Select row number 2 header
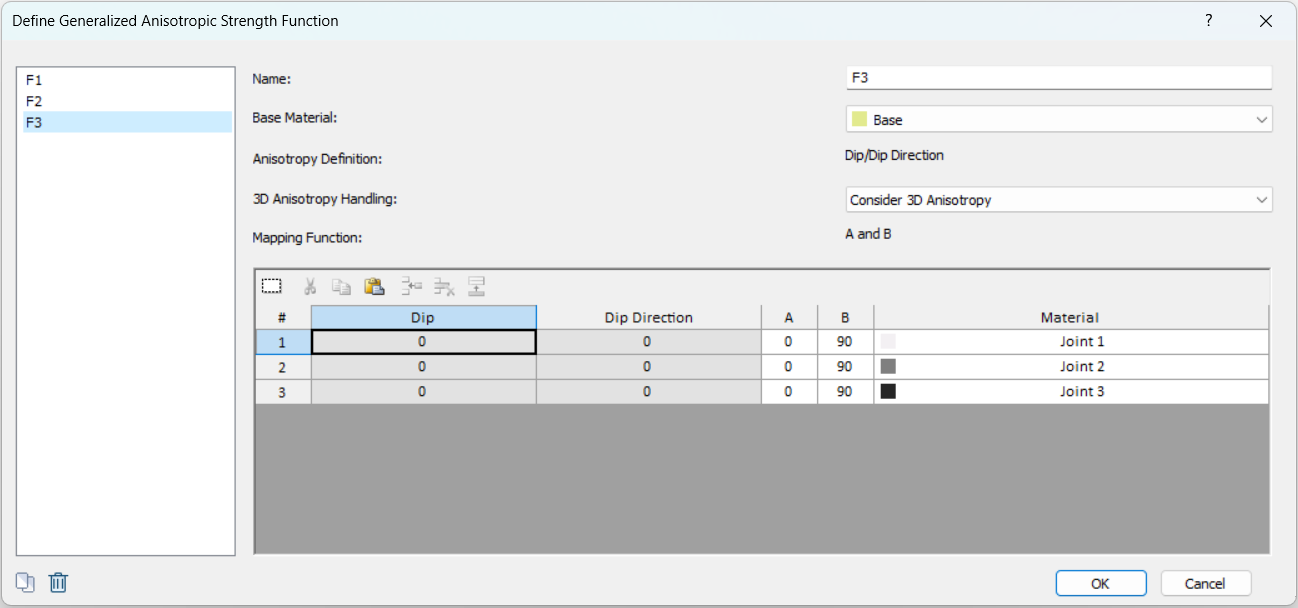Screen dimensions: 1298x608 click(282, 367)
